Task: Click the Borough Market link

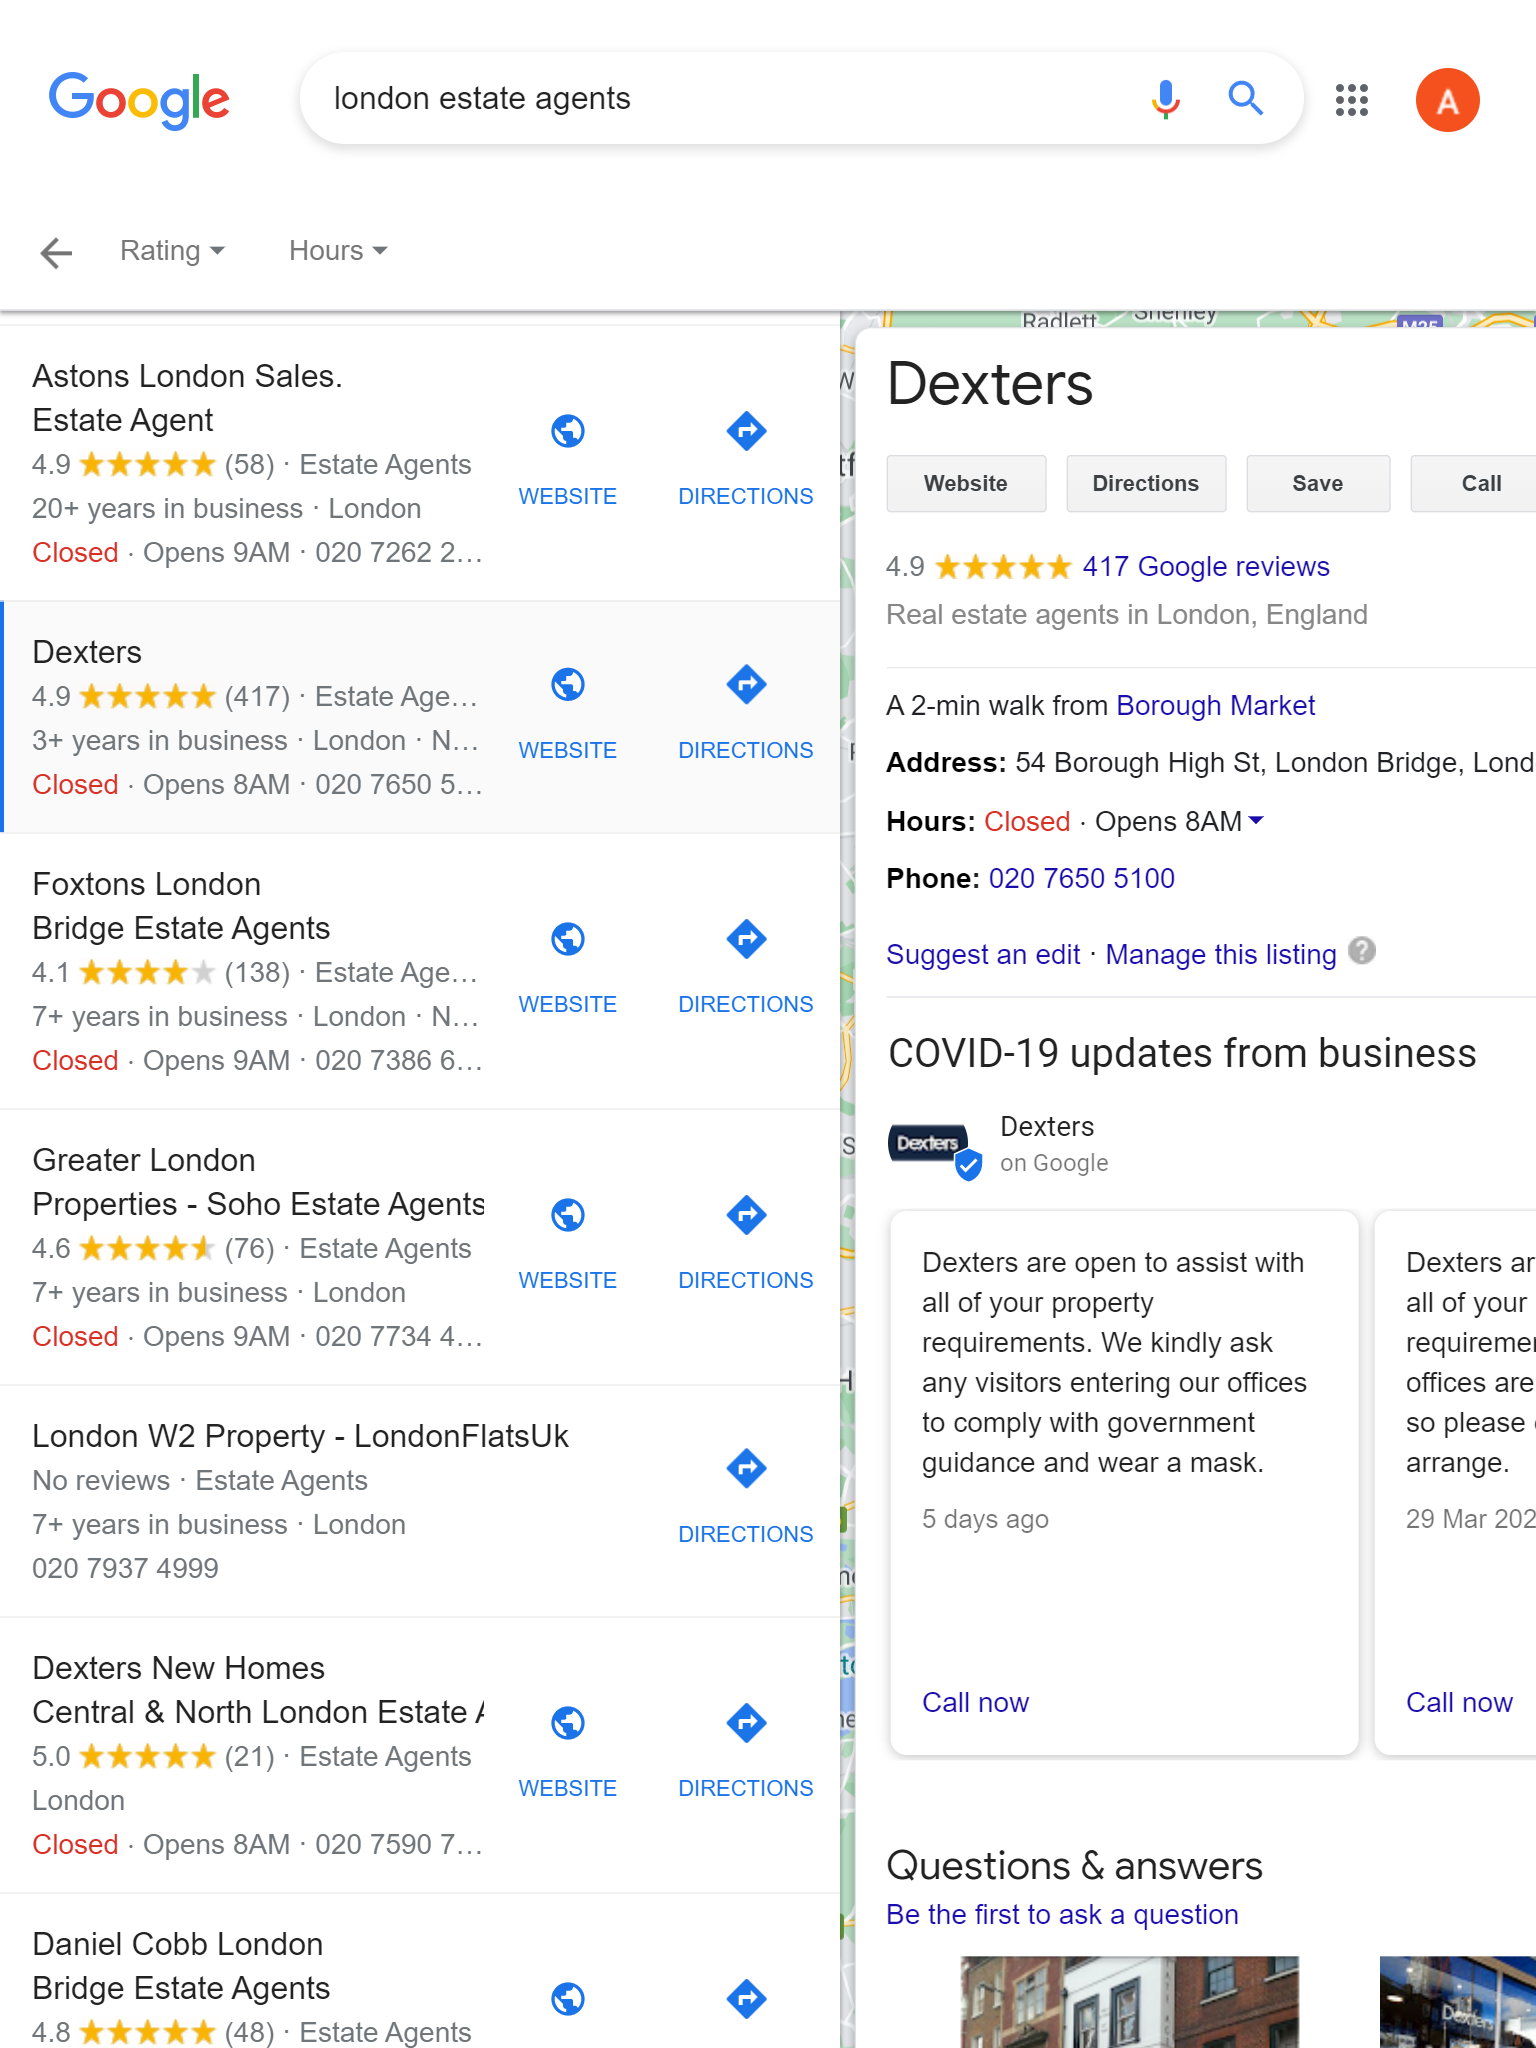Action: 1215,706
